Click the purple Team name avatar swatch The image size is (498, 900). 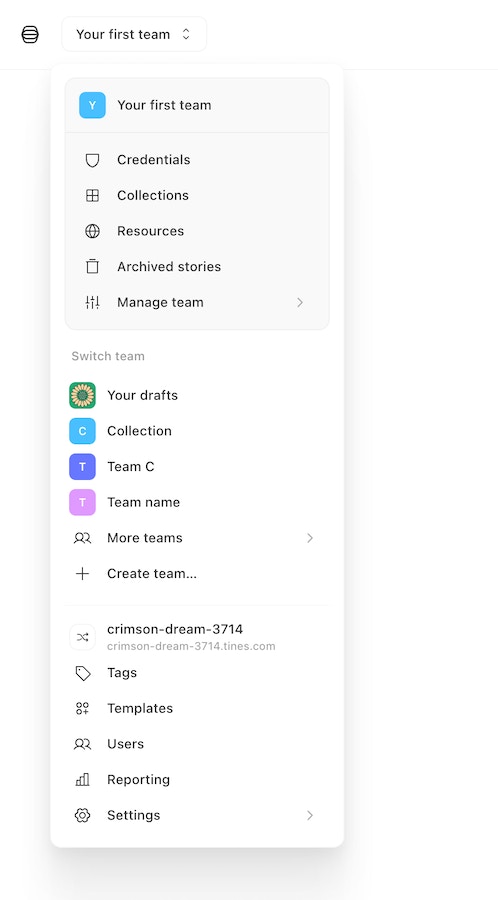coord(83,502)
